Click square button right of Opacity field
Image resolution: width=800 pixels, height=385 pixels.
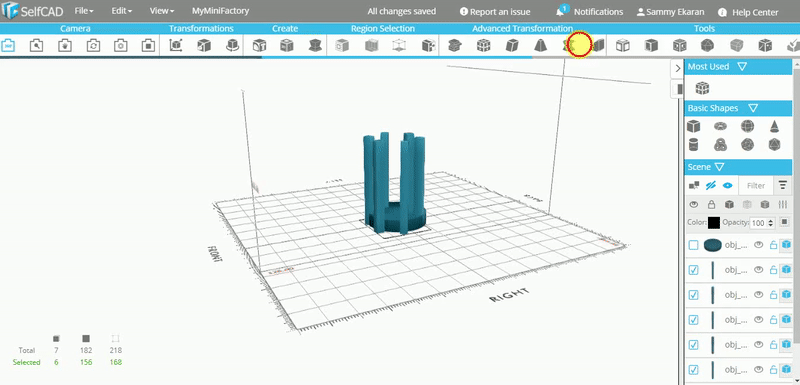tap(785, 222)
